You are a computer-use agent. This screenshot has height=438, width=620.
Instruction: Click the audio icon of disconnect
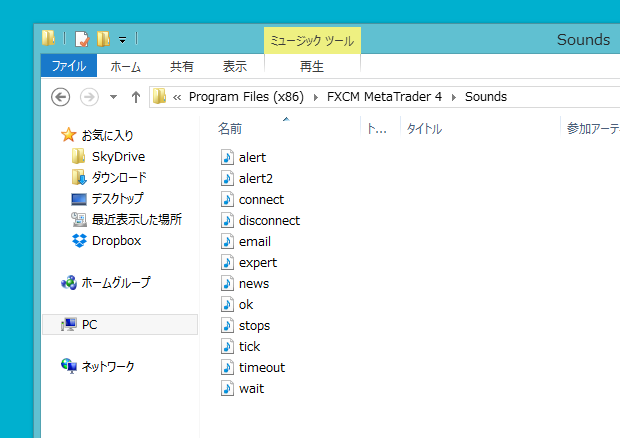[x=227, y=220]
